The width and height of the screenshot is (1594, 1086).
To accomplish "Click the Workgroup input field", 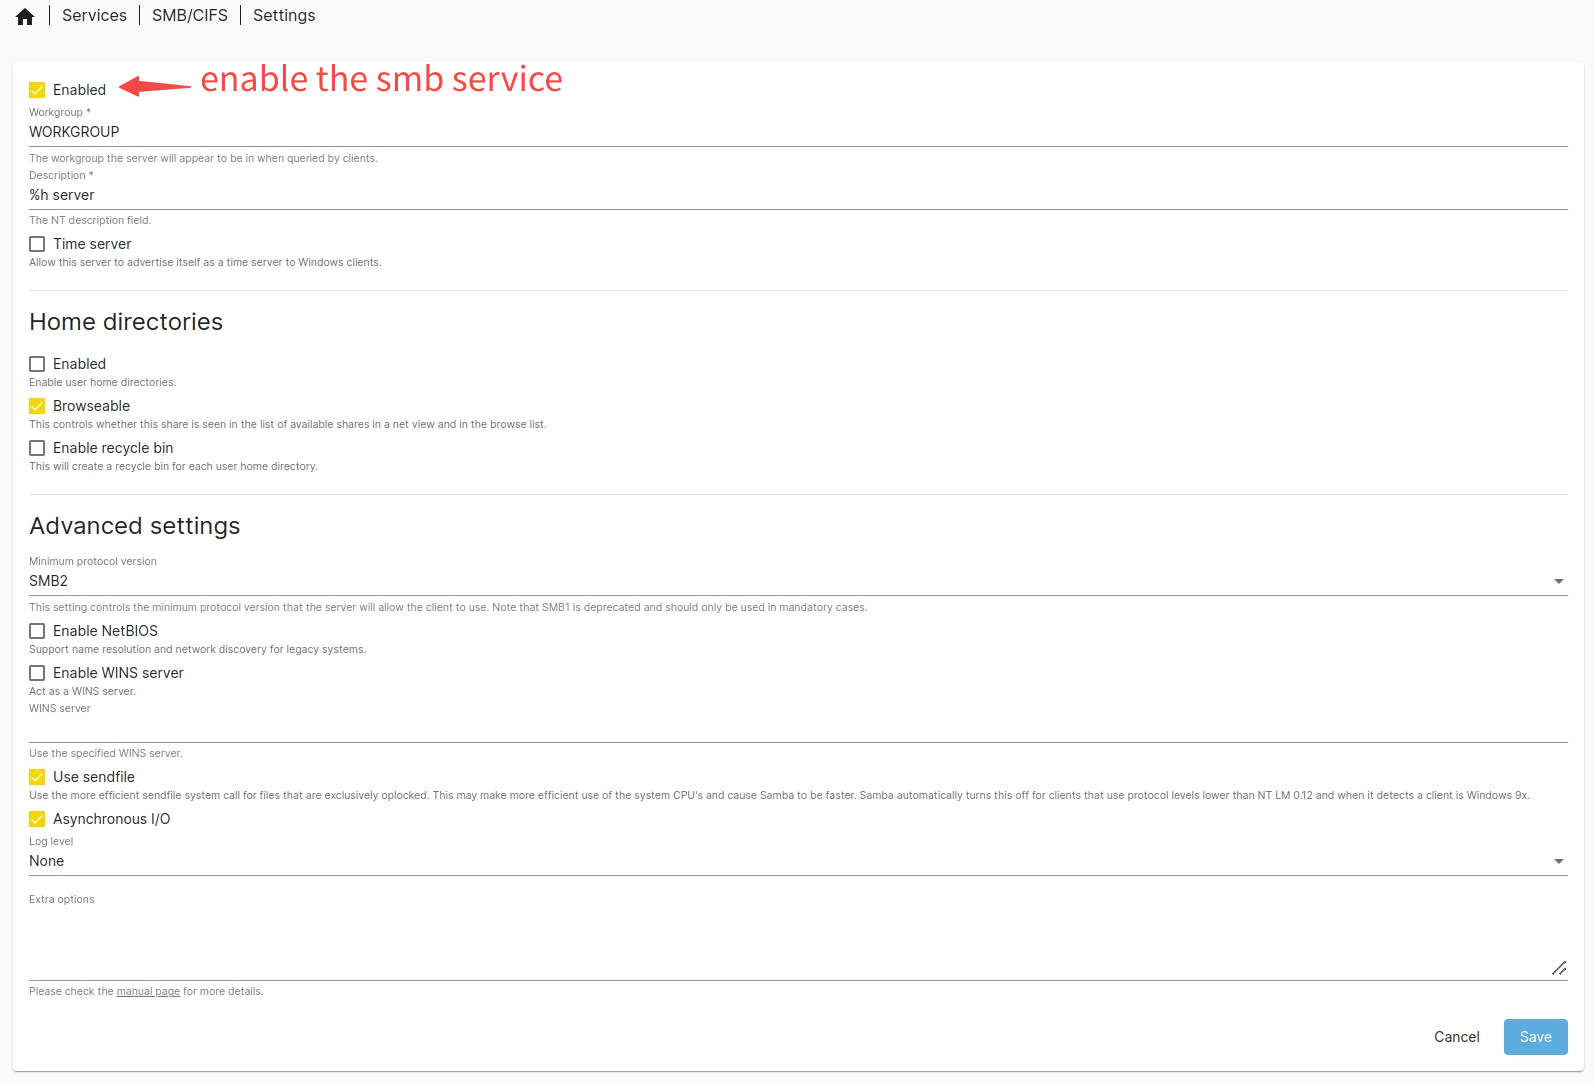I will [x=796, y=132].
